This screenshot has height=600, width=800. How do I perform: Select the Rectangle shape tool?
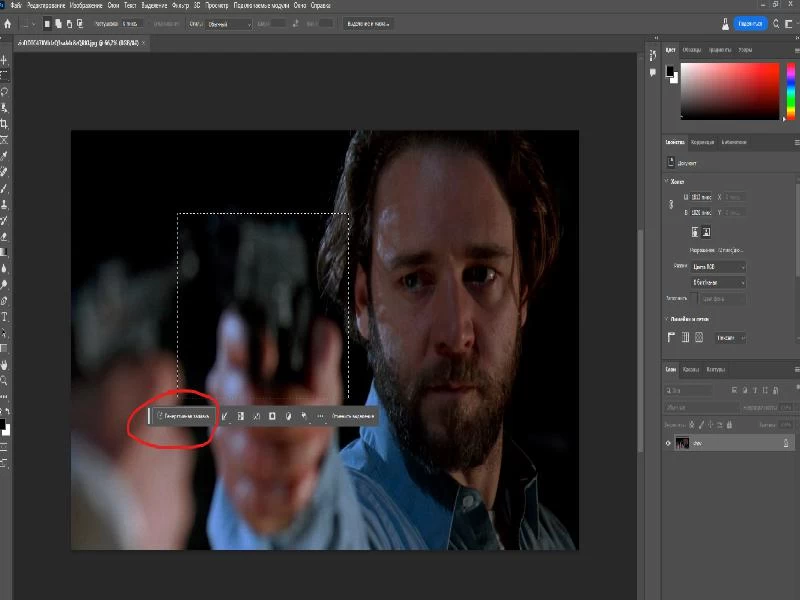point(4,349)
